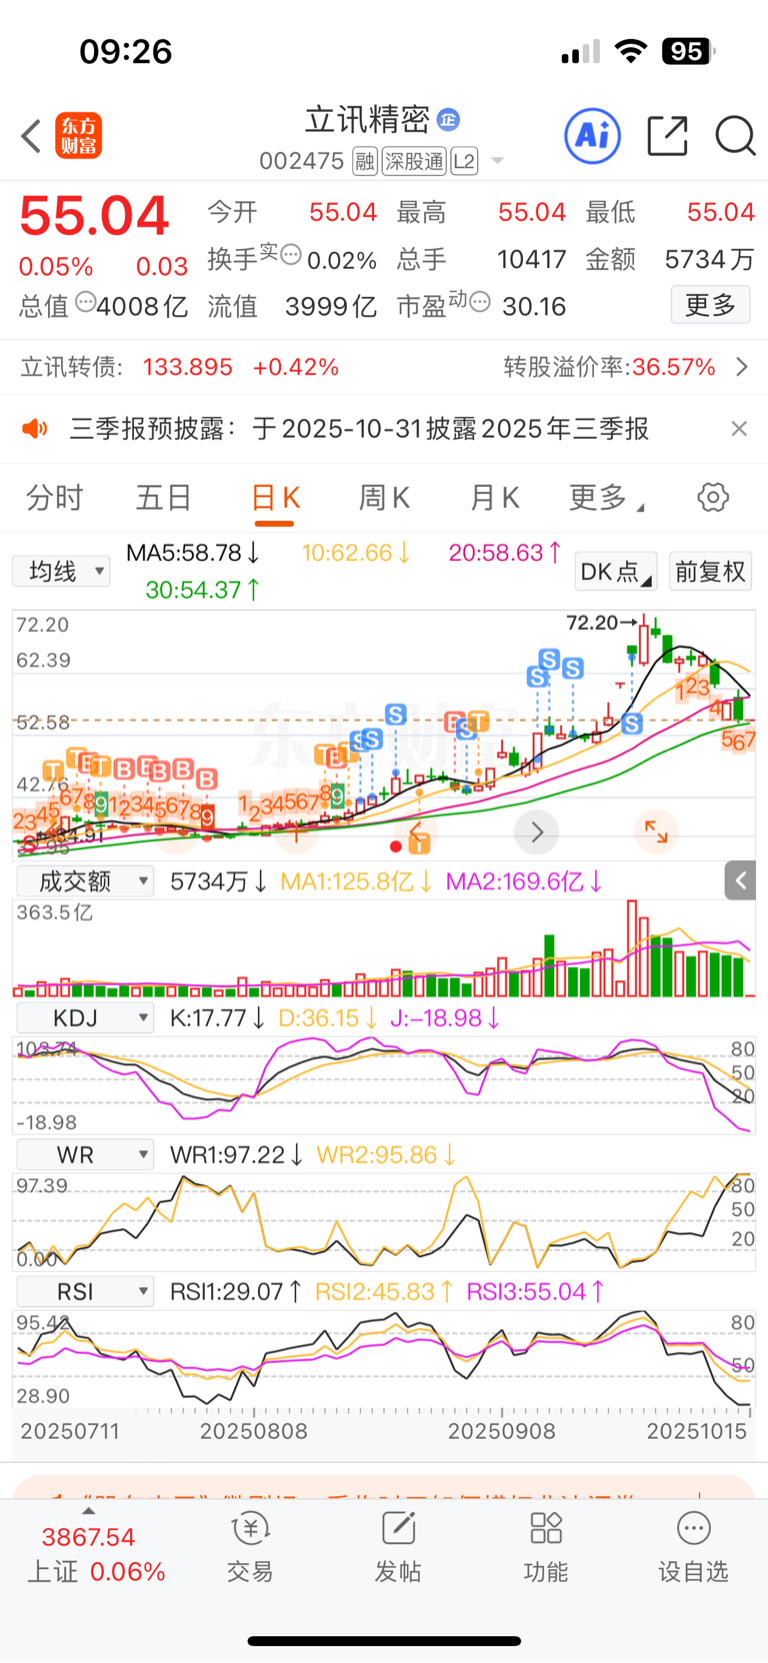Tap the L2 level badge
Viewport: 768px width, 1663px height.
pyautogui.click(x=464, y=161)
